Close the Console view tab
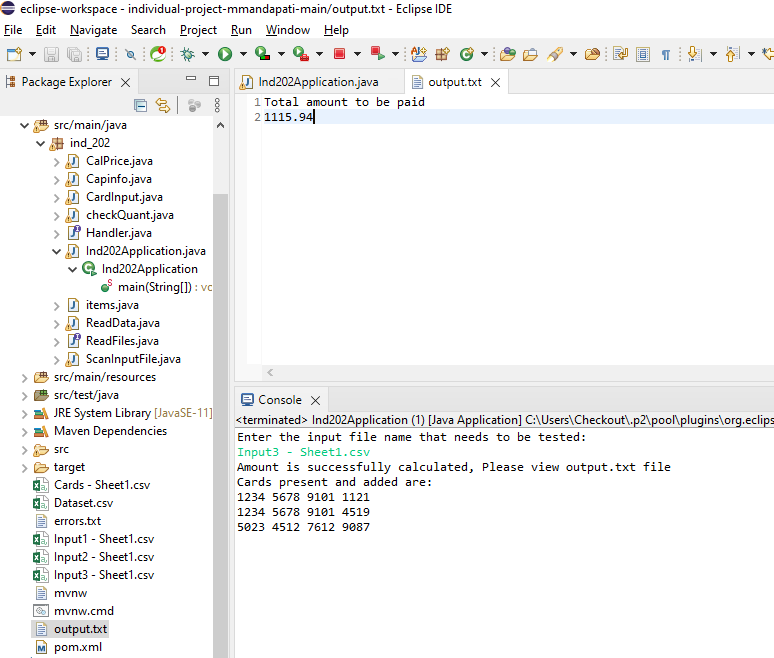The height and width of the screenshot is (658, 774). [x=315, y=400]
